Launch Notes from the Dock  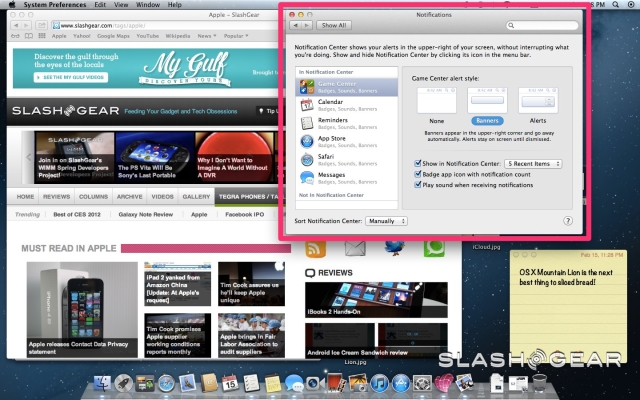(272, 384)
